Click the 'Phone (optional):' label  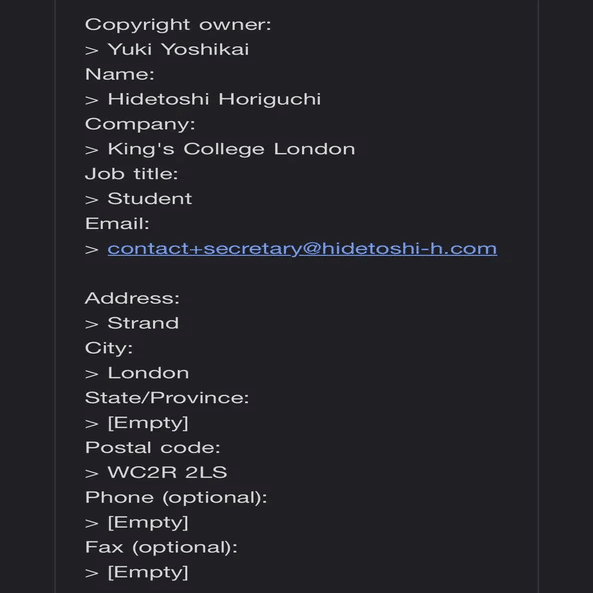(x=176, y=498)
